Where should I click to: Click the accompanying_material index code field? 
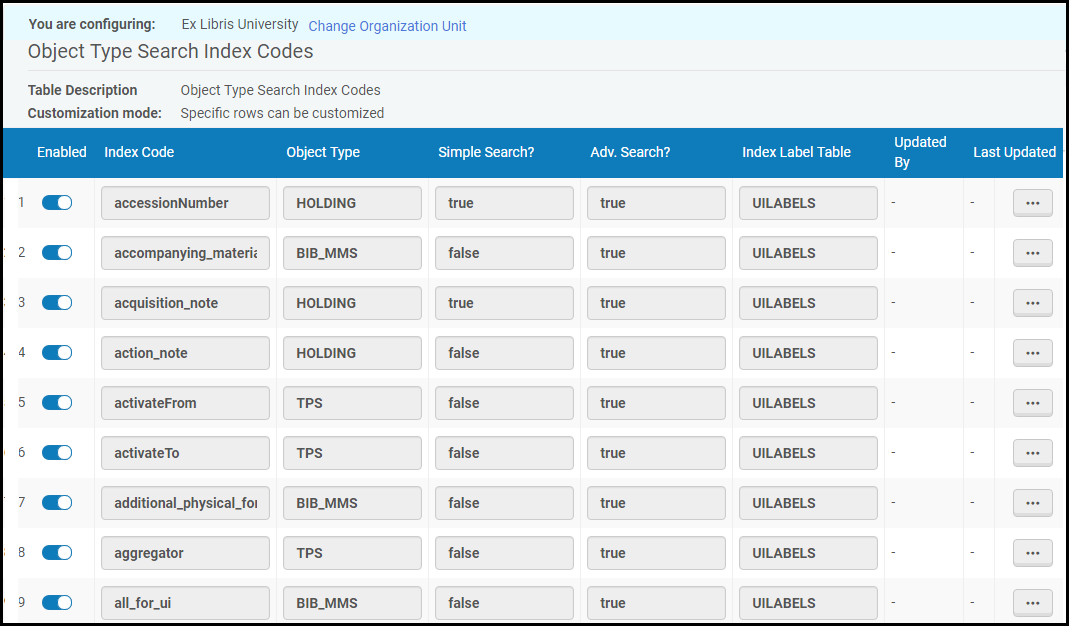pyautogui.click(x=185, y=253)
